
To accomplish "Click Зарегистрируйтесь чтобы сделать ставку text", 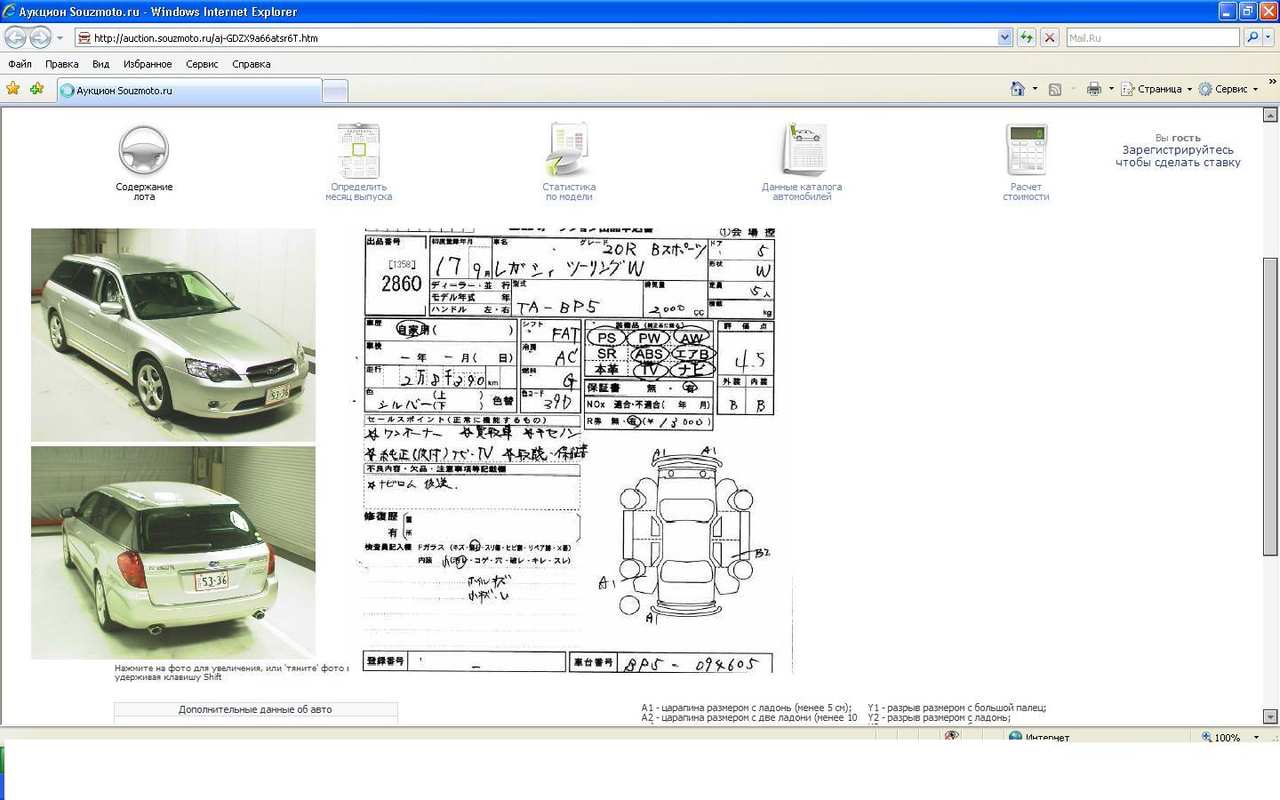I will click(1178, 156).
